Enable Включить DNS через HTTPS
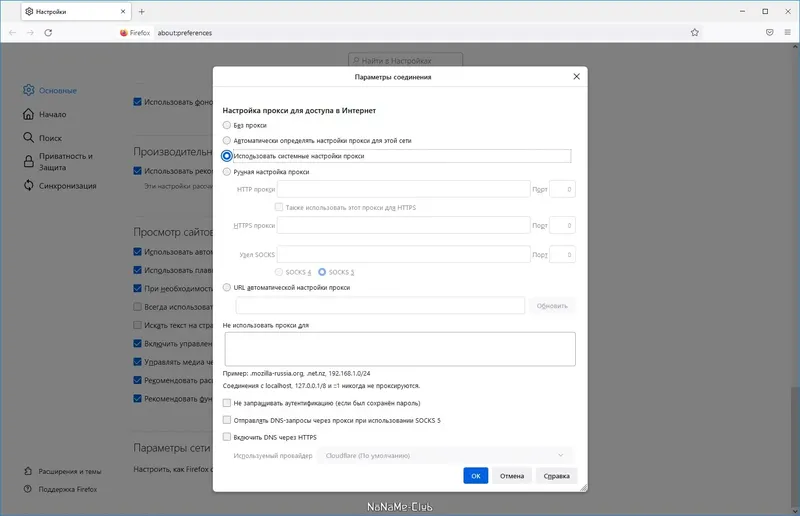The width and height of the screenshot is (800, 516). pos(227,437)
